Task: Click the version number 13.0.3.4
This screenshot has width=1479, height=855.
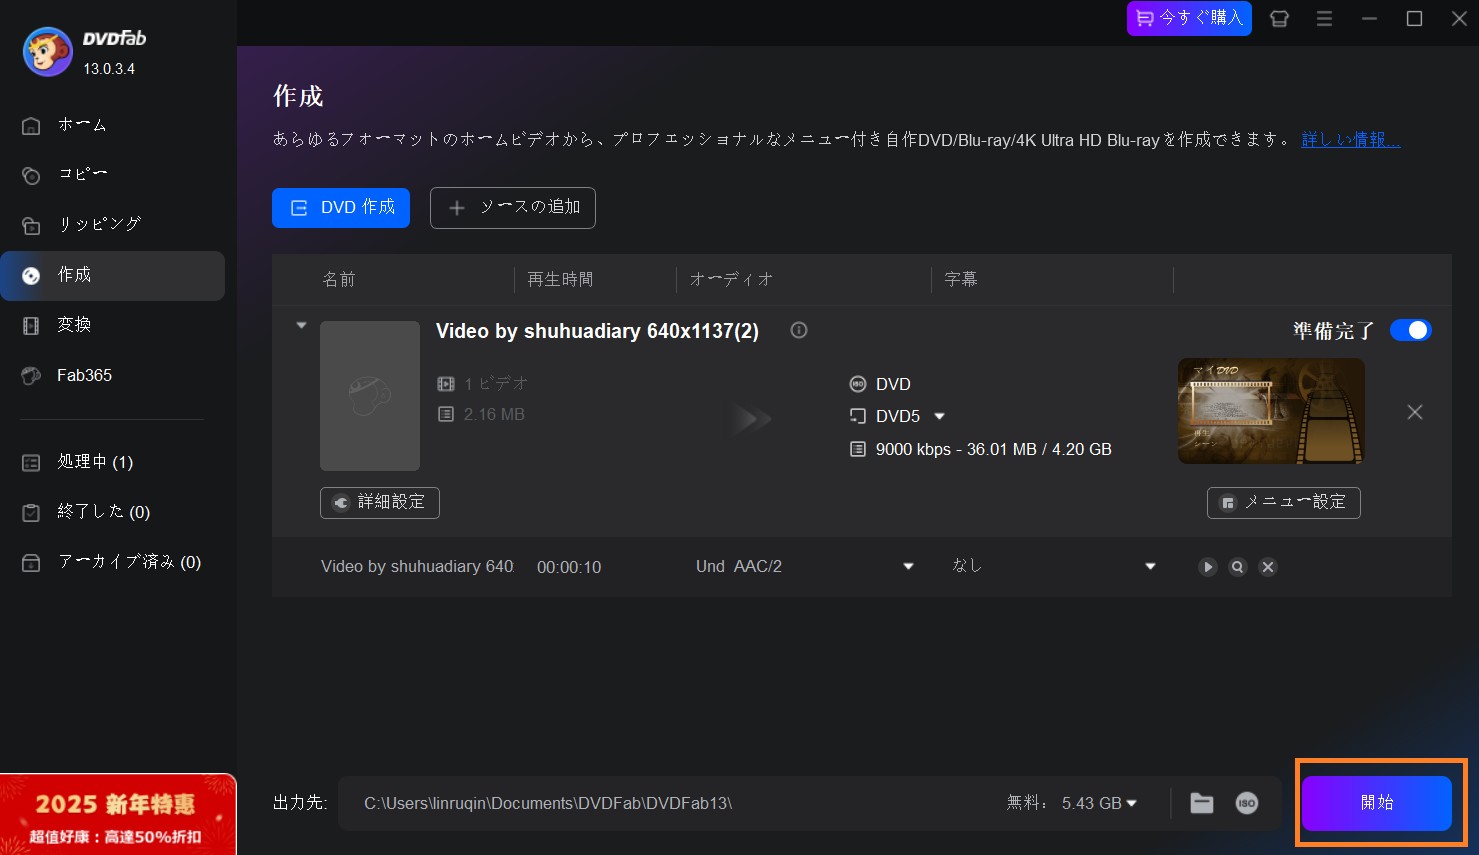Action: tap(109, 69)
